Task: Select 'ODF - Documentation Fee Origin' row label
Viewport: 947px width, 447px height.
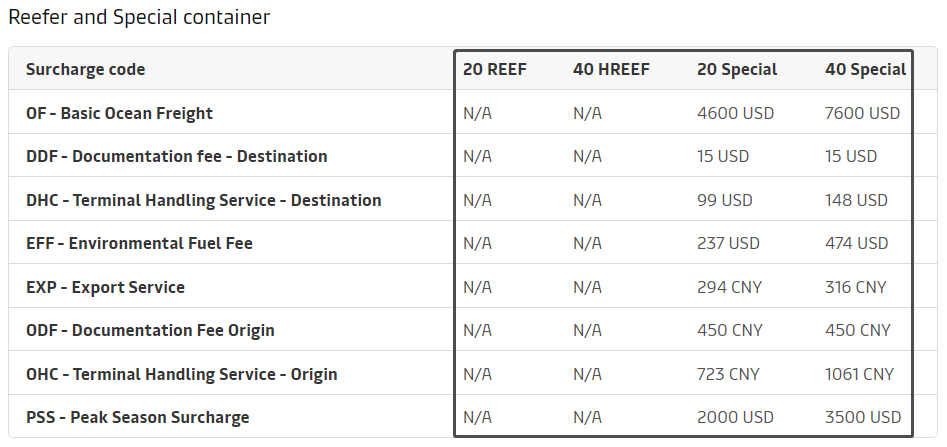Action: pos(150,331)
